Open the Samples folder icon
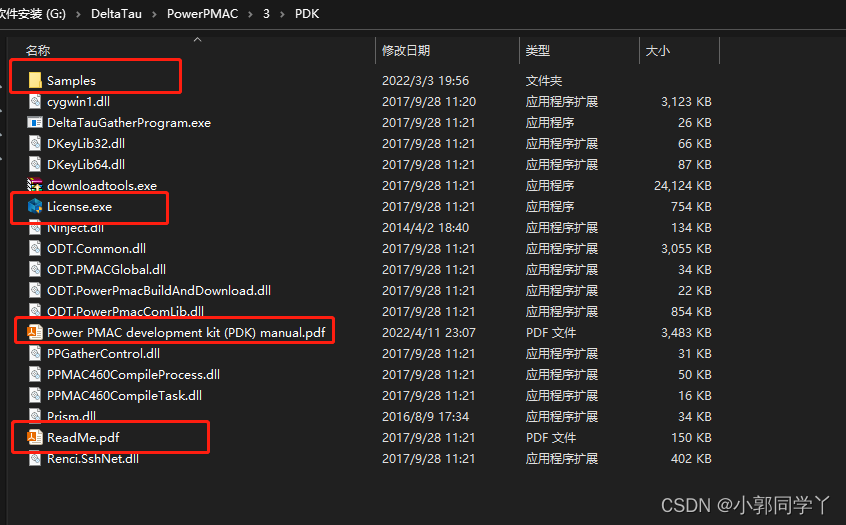 (35, 80)
